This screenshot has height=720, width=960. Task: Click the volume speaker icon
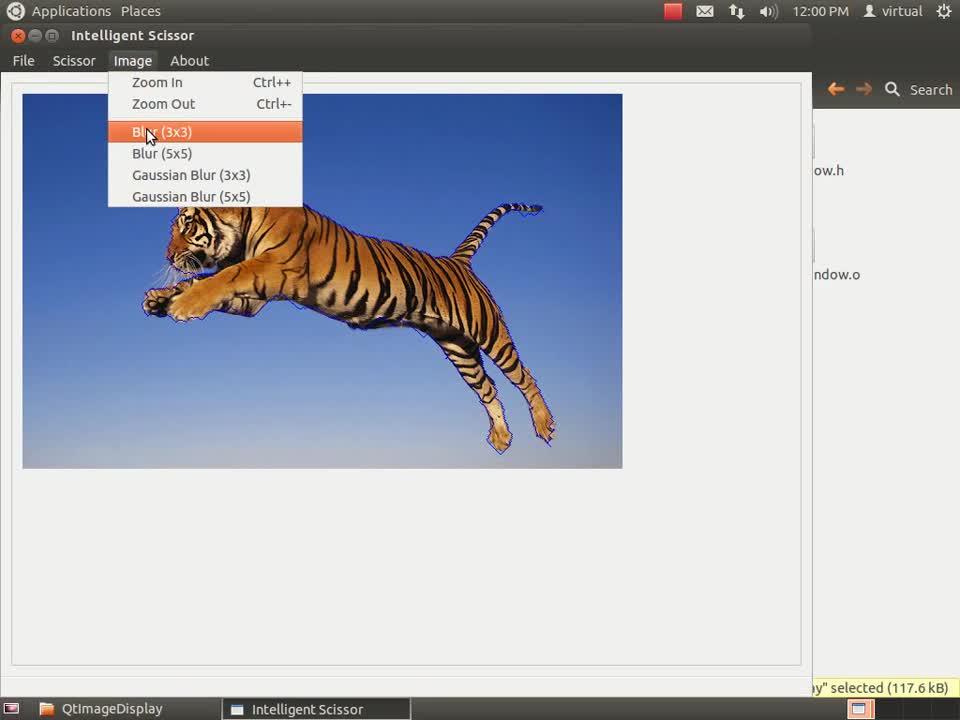tap(768, 11)
